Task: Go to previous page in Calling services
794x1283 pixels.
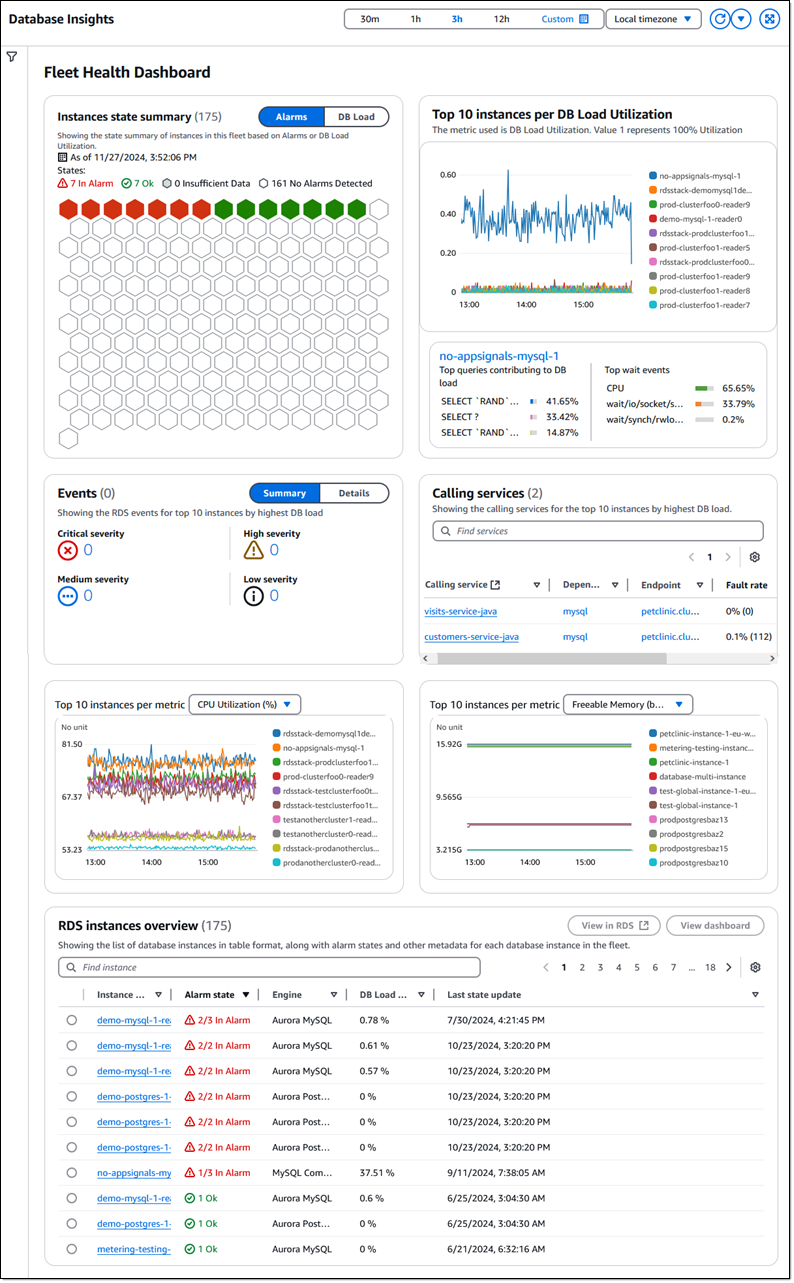Action: coord(691,557)
